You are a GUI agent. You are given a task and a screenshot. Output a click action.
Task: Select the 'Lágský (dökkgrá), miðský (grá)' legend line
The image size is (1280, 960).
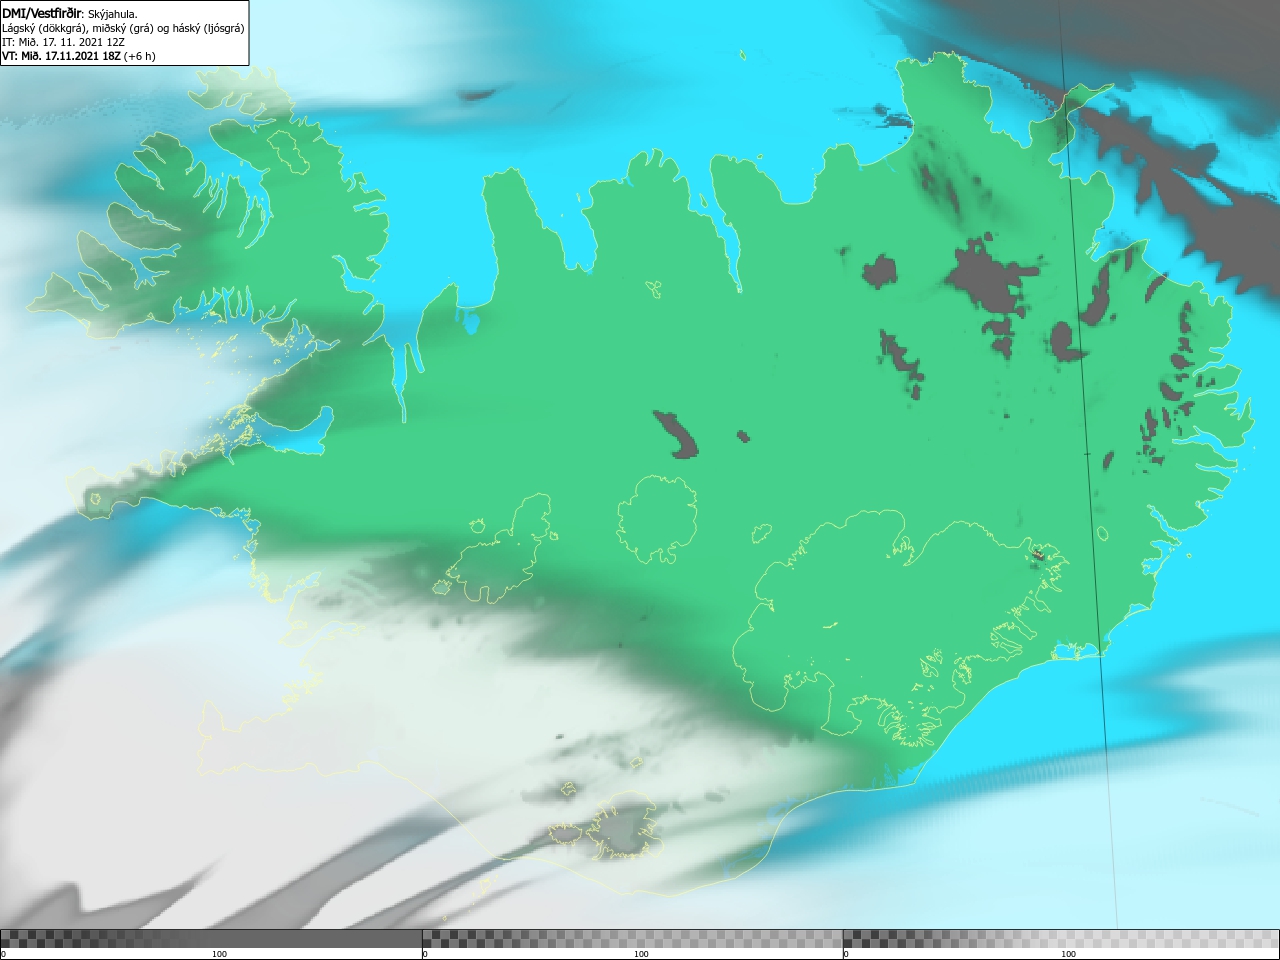click(x=123, y=28)
